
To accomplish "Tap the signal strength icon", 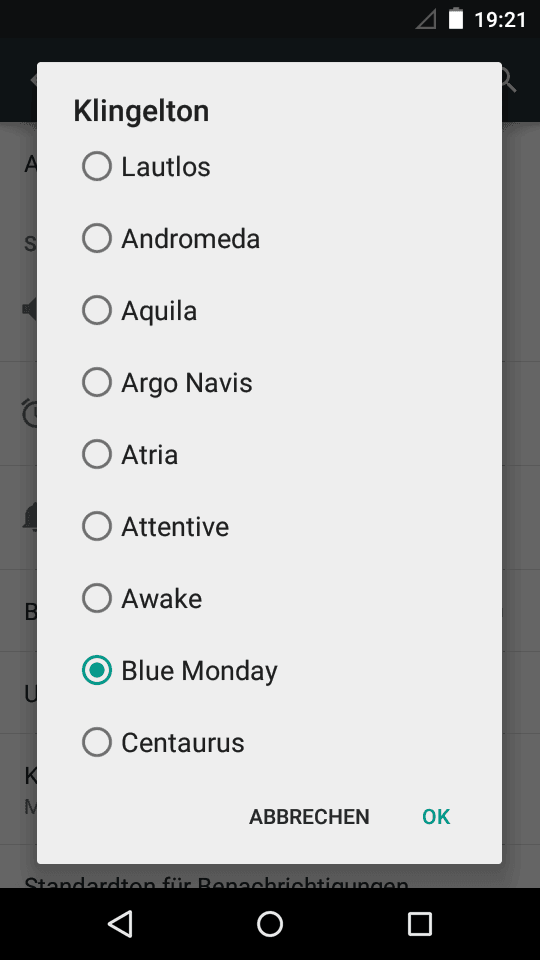I will [426, 19].
